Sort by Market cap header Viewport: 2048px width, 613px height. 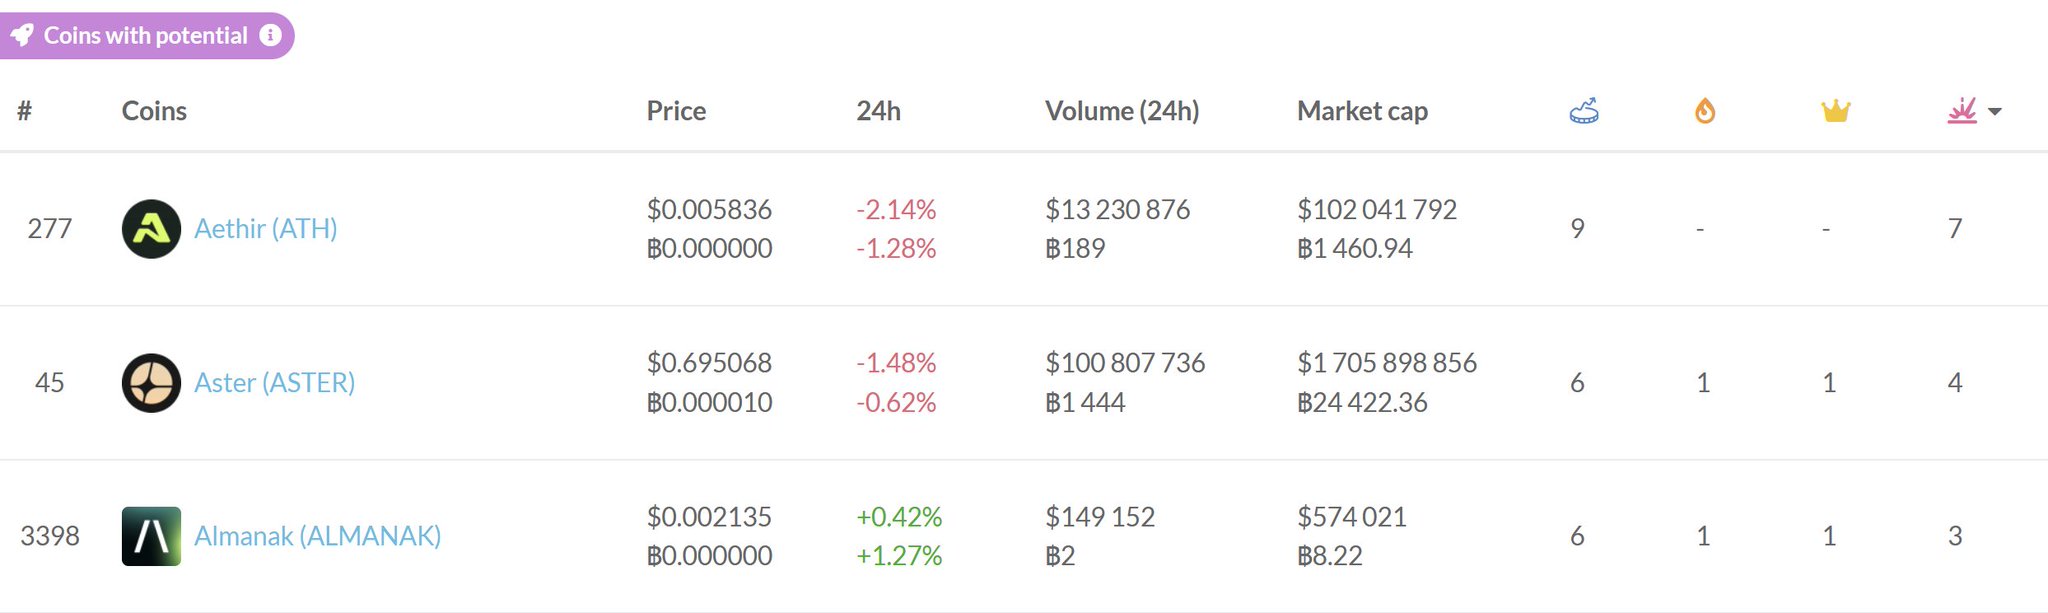coord(1362,111)
